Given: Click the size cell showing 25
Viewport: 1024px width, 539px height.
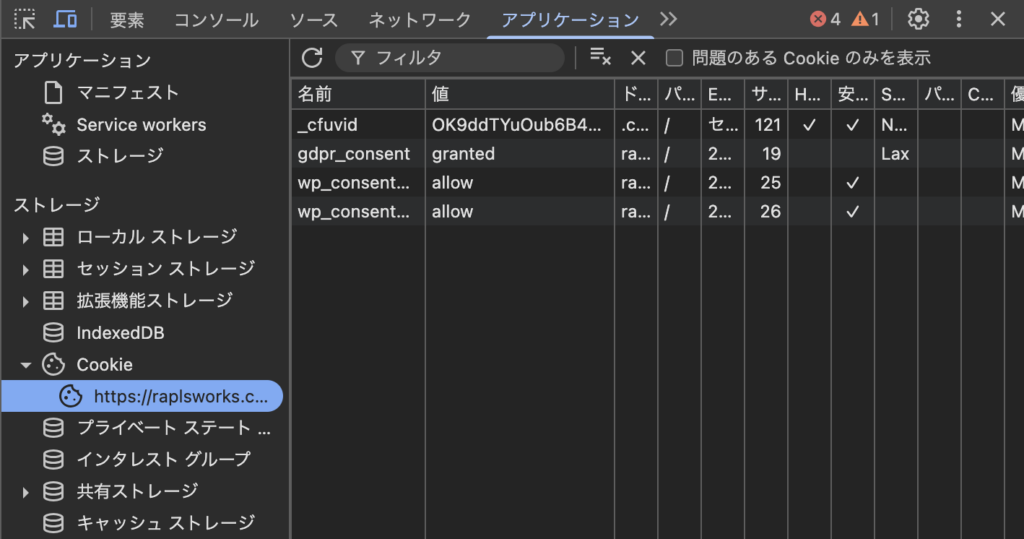Looking at the screenshot, I should (x=766, y=183).
